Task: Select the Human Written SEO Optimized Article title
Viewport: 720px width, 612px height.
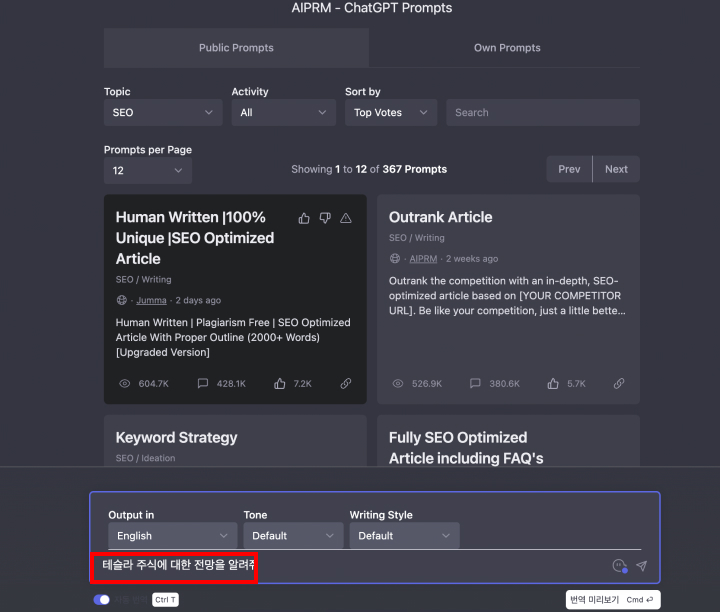Action: (x=195, y=238)
